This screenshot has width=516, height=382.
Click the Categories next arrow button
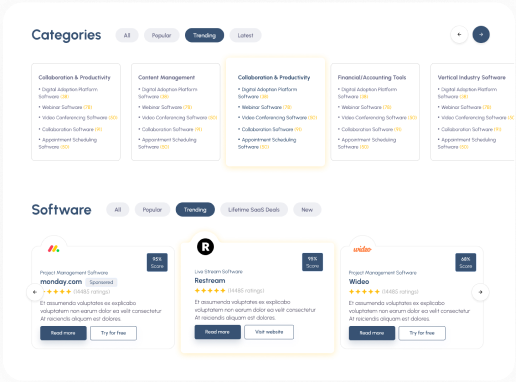click(481, 34)
